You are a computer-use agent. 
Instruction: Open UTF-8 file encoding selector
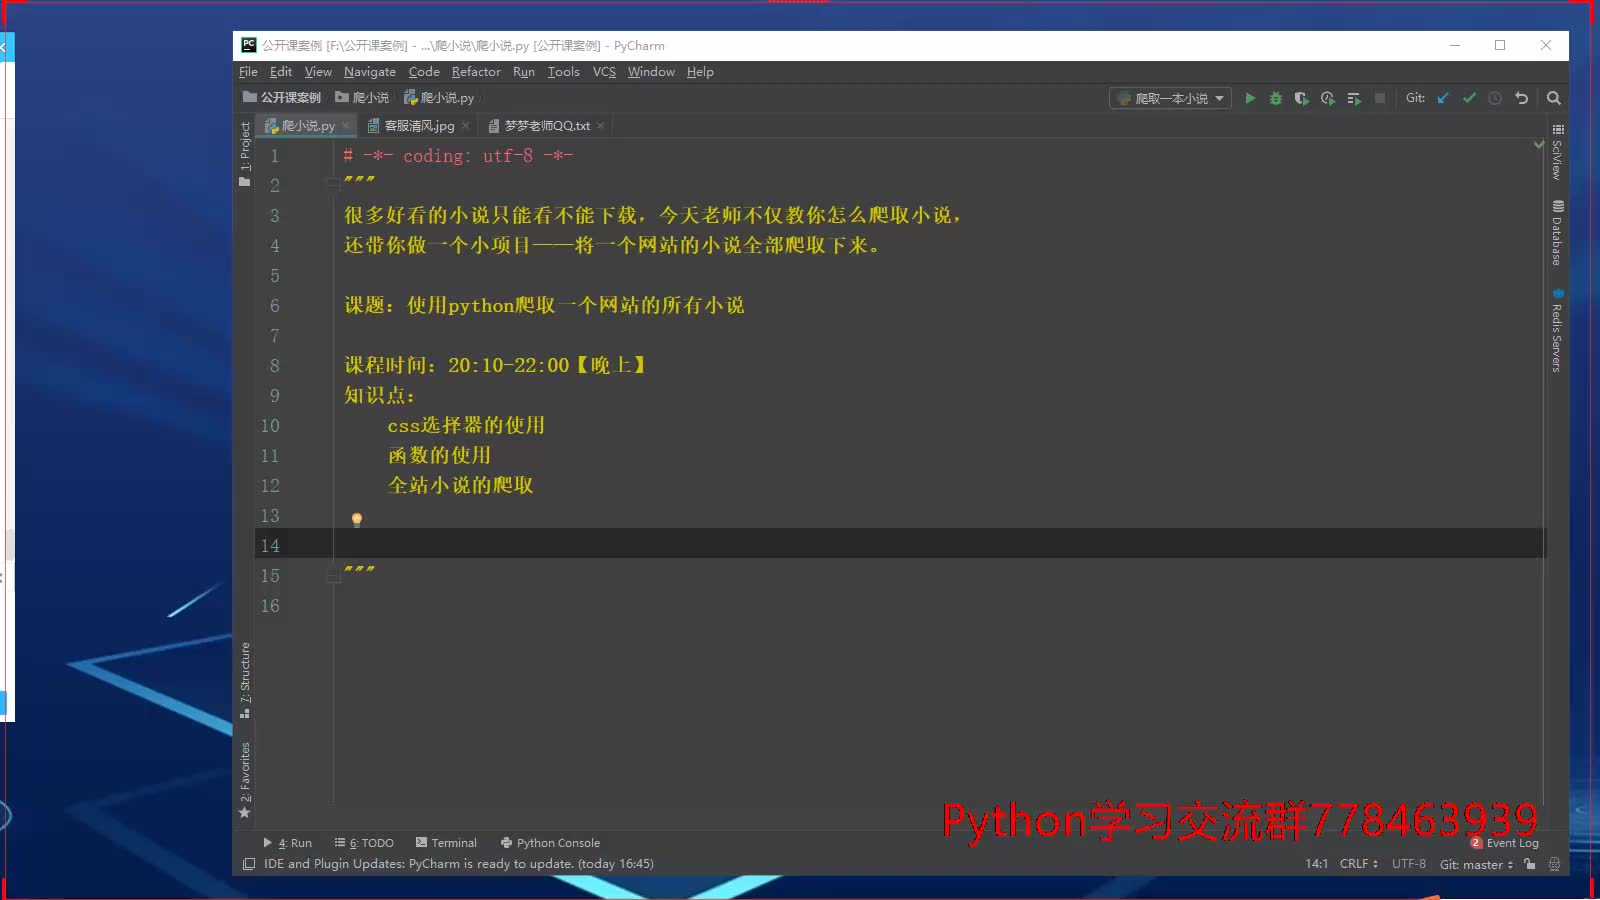1409,864
